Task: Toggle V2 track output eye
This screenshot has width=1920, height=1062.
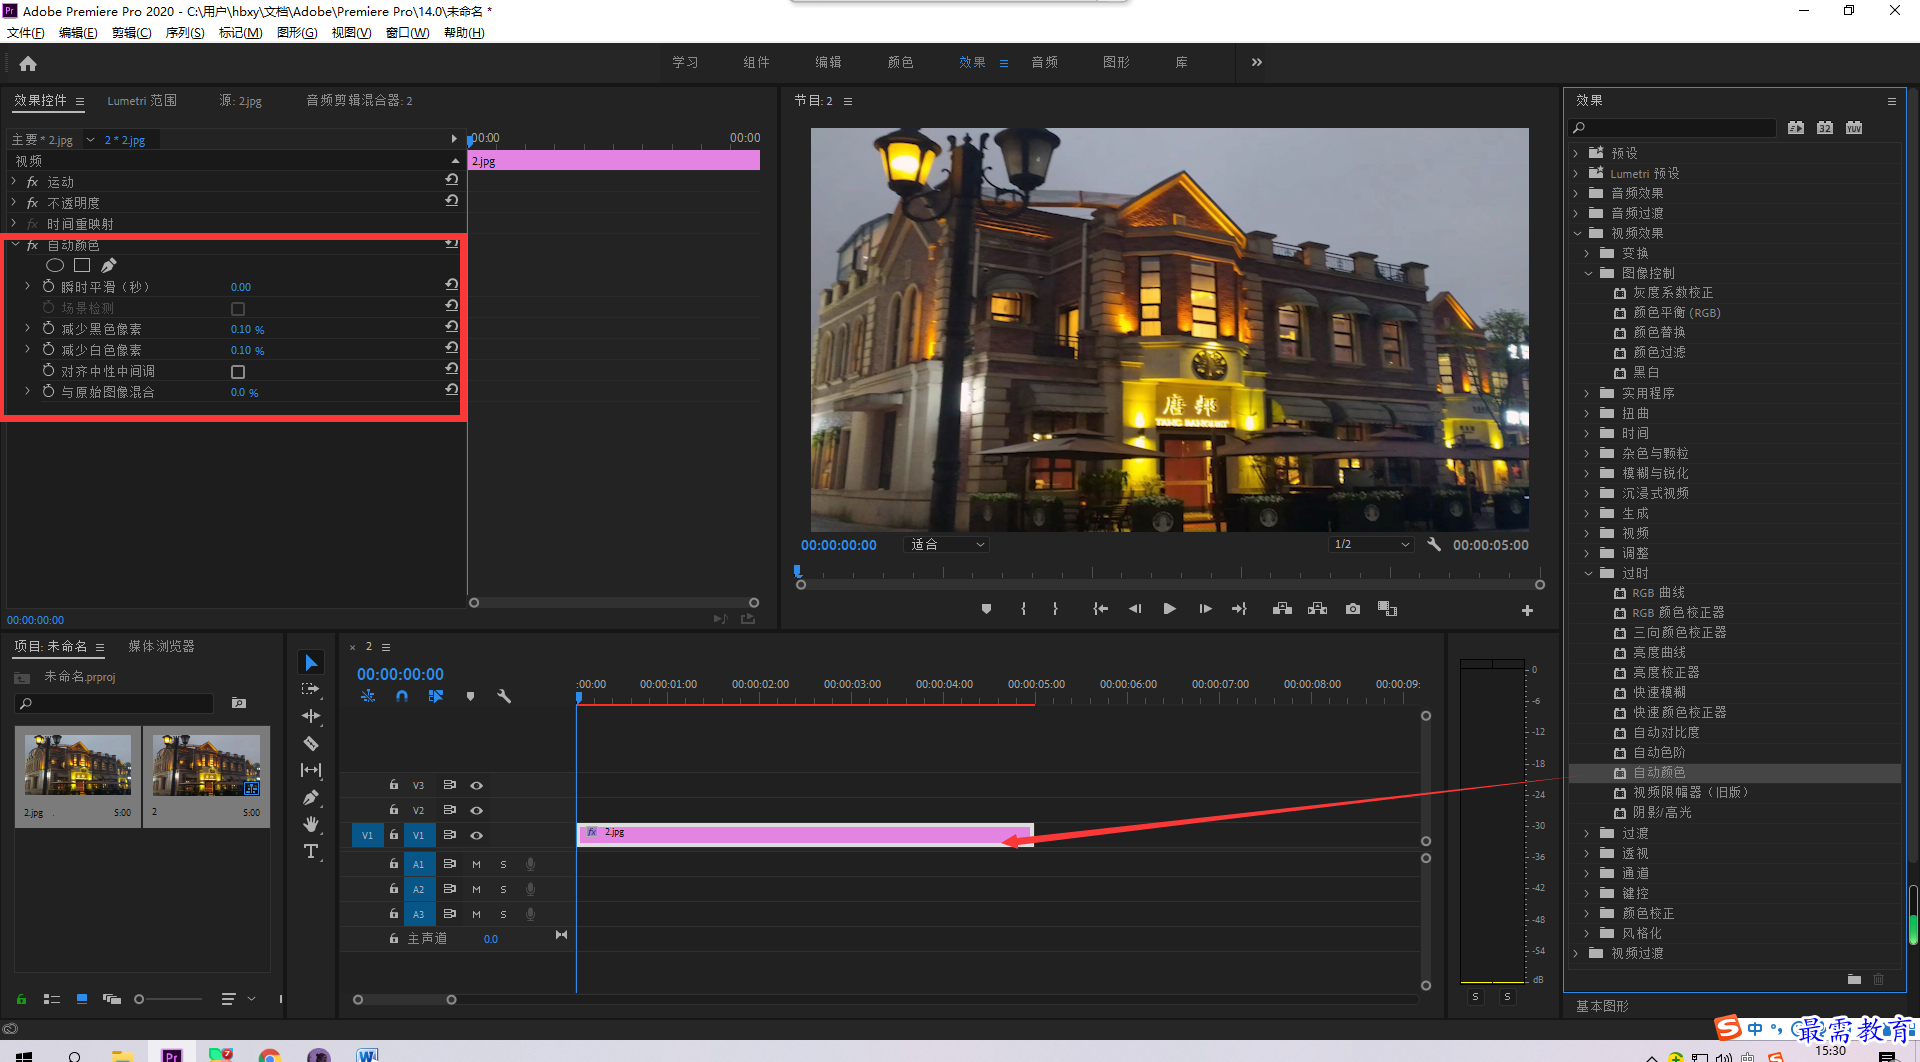Action: 477,810
